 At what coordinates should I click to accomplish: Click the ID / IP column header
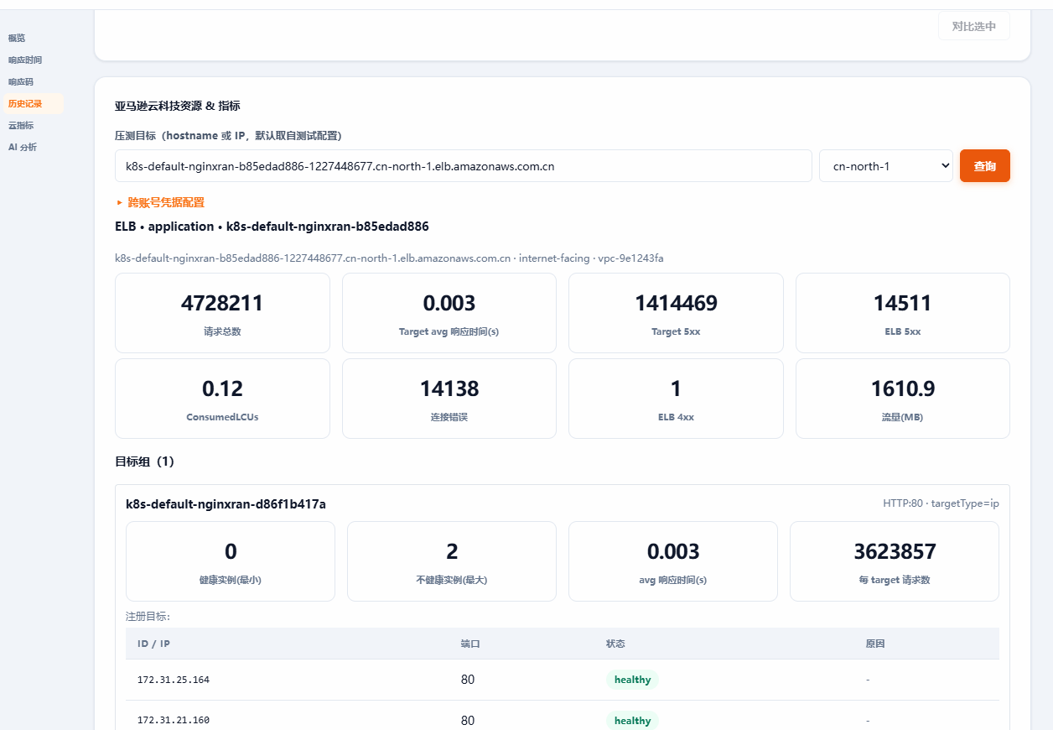point(154,643)
